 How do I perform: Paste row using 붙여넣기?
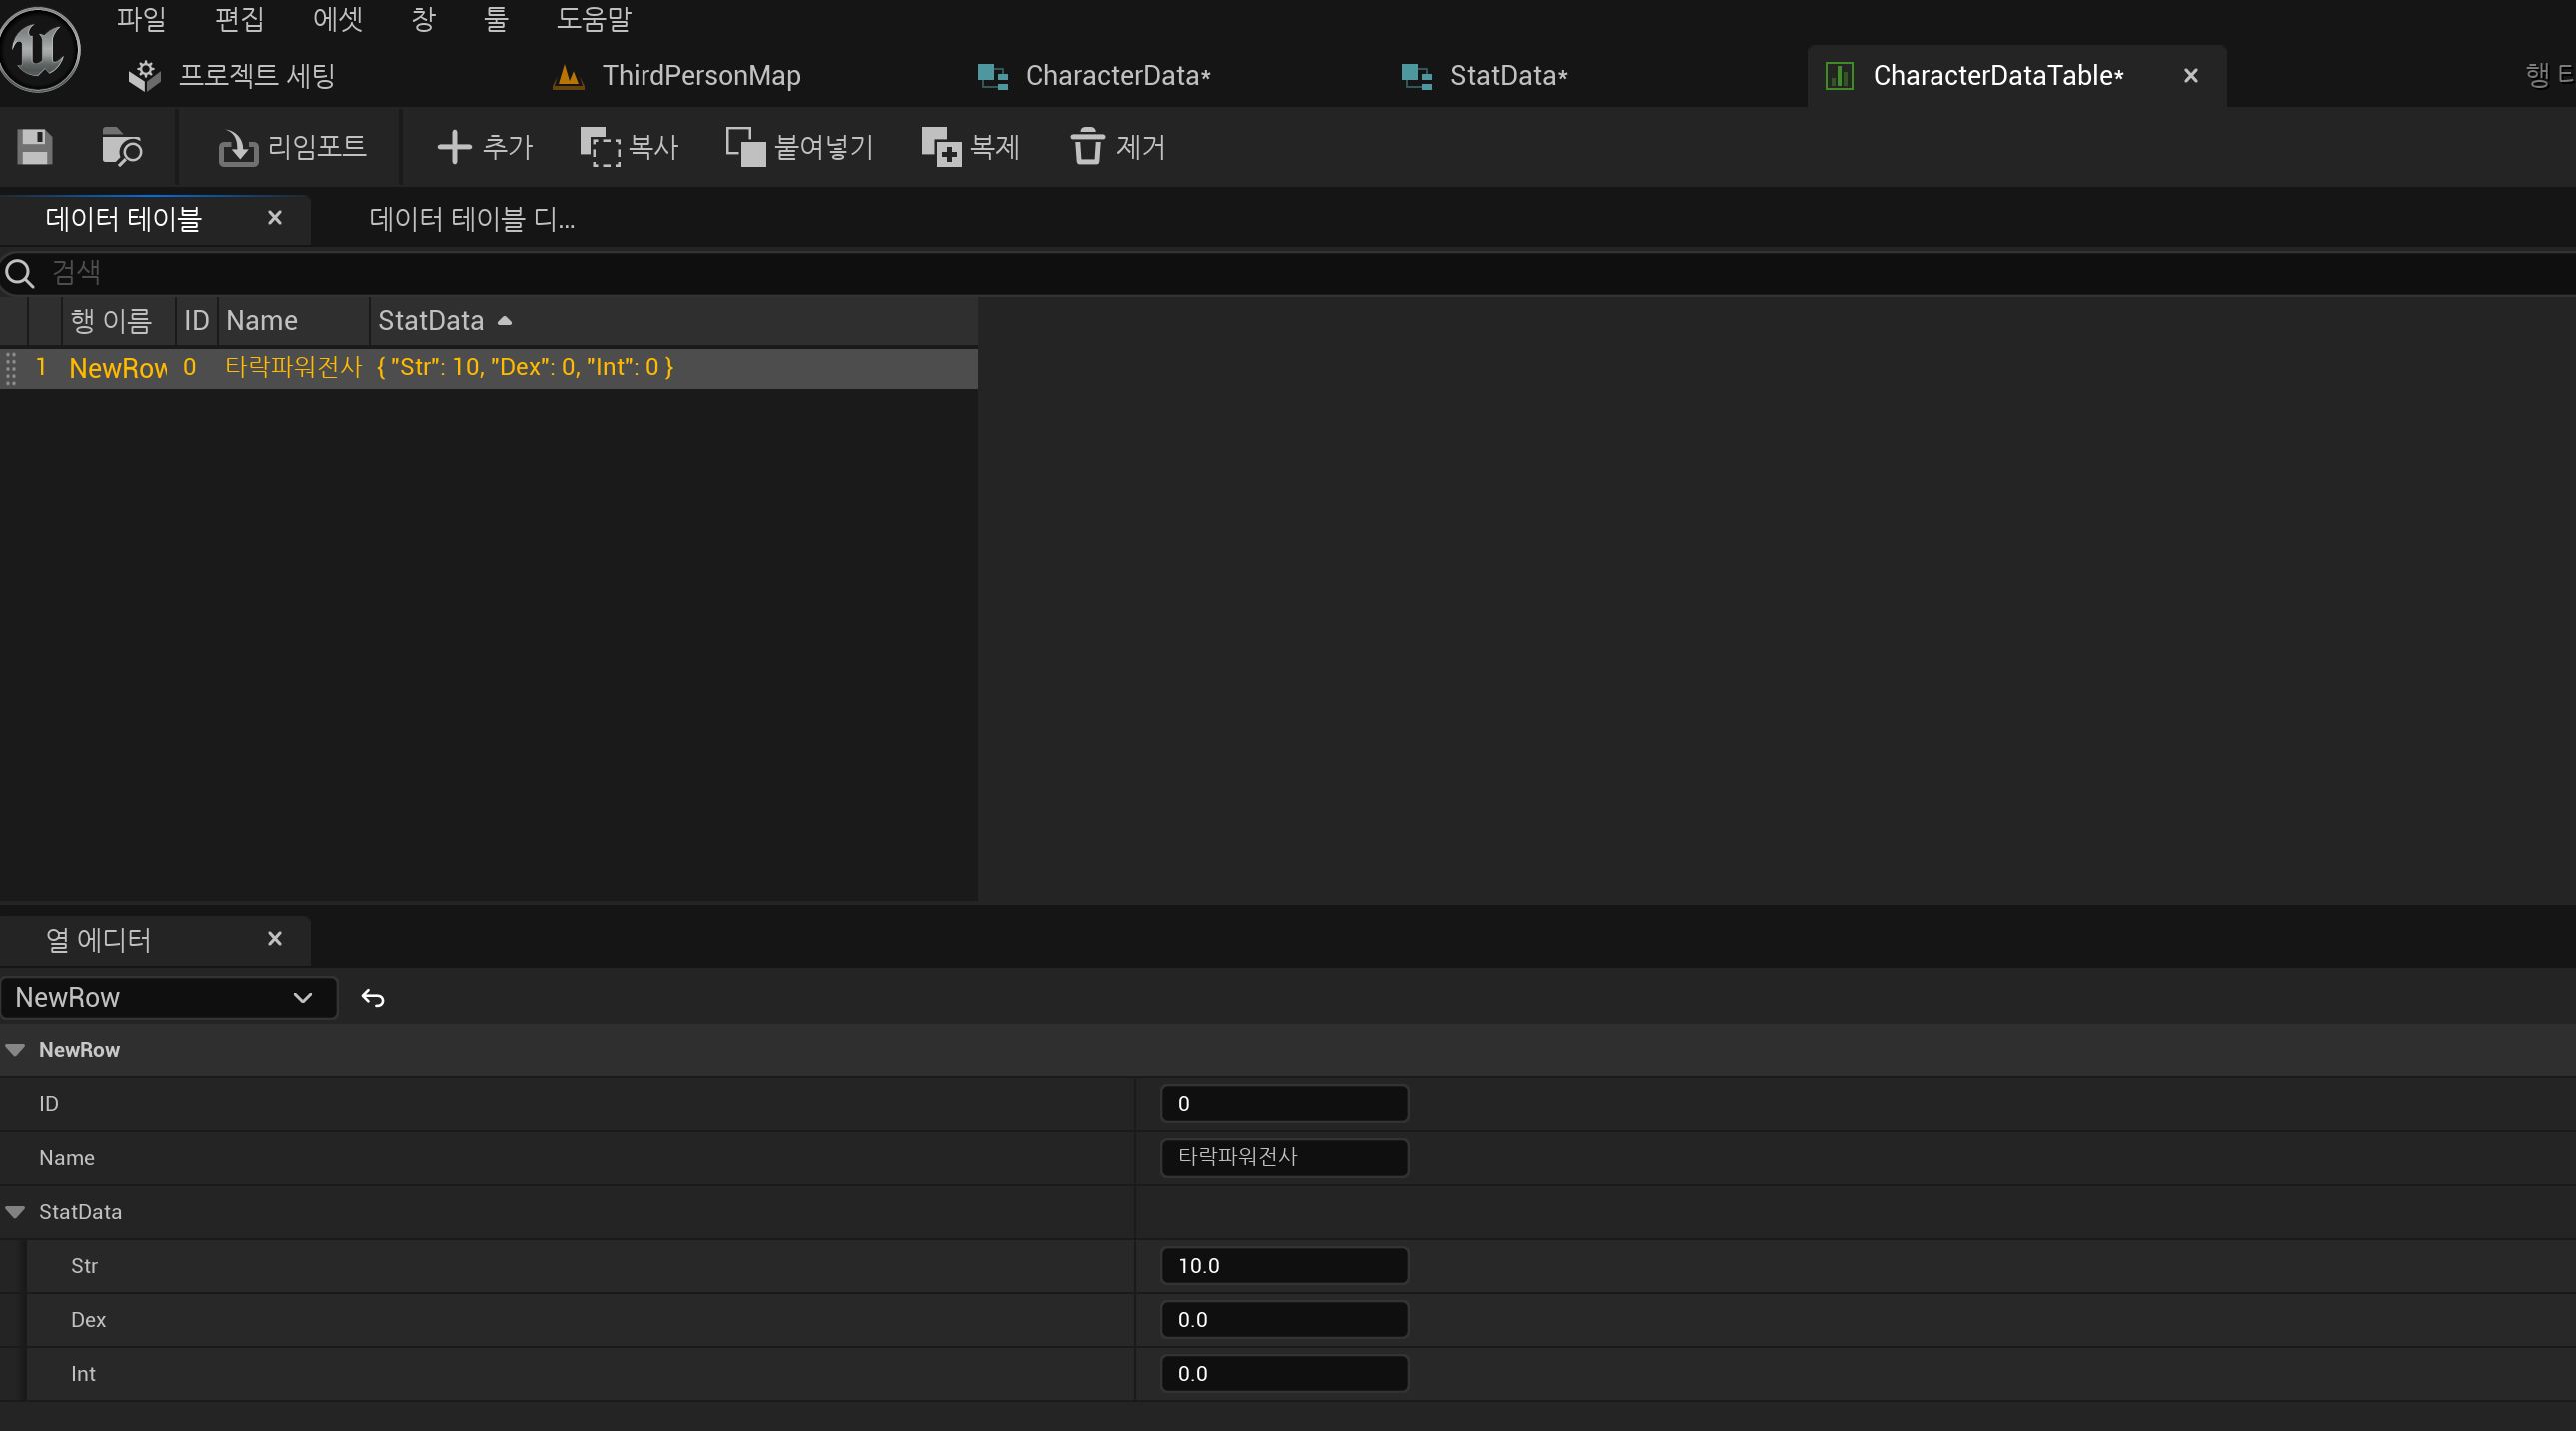tap(799, 147)
